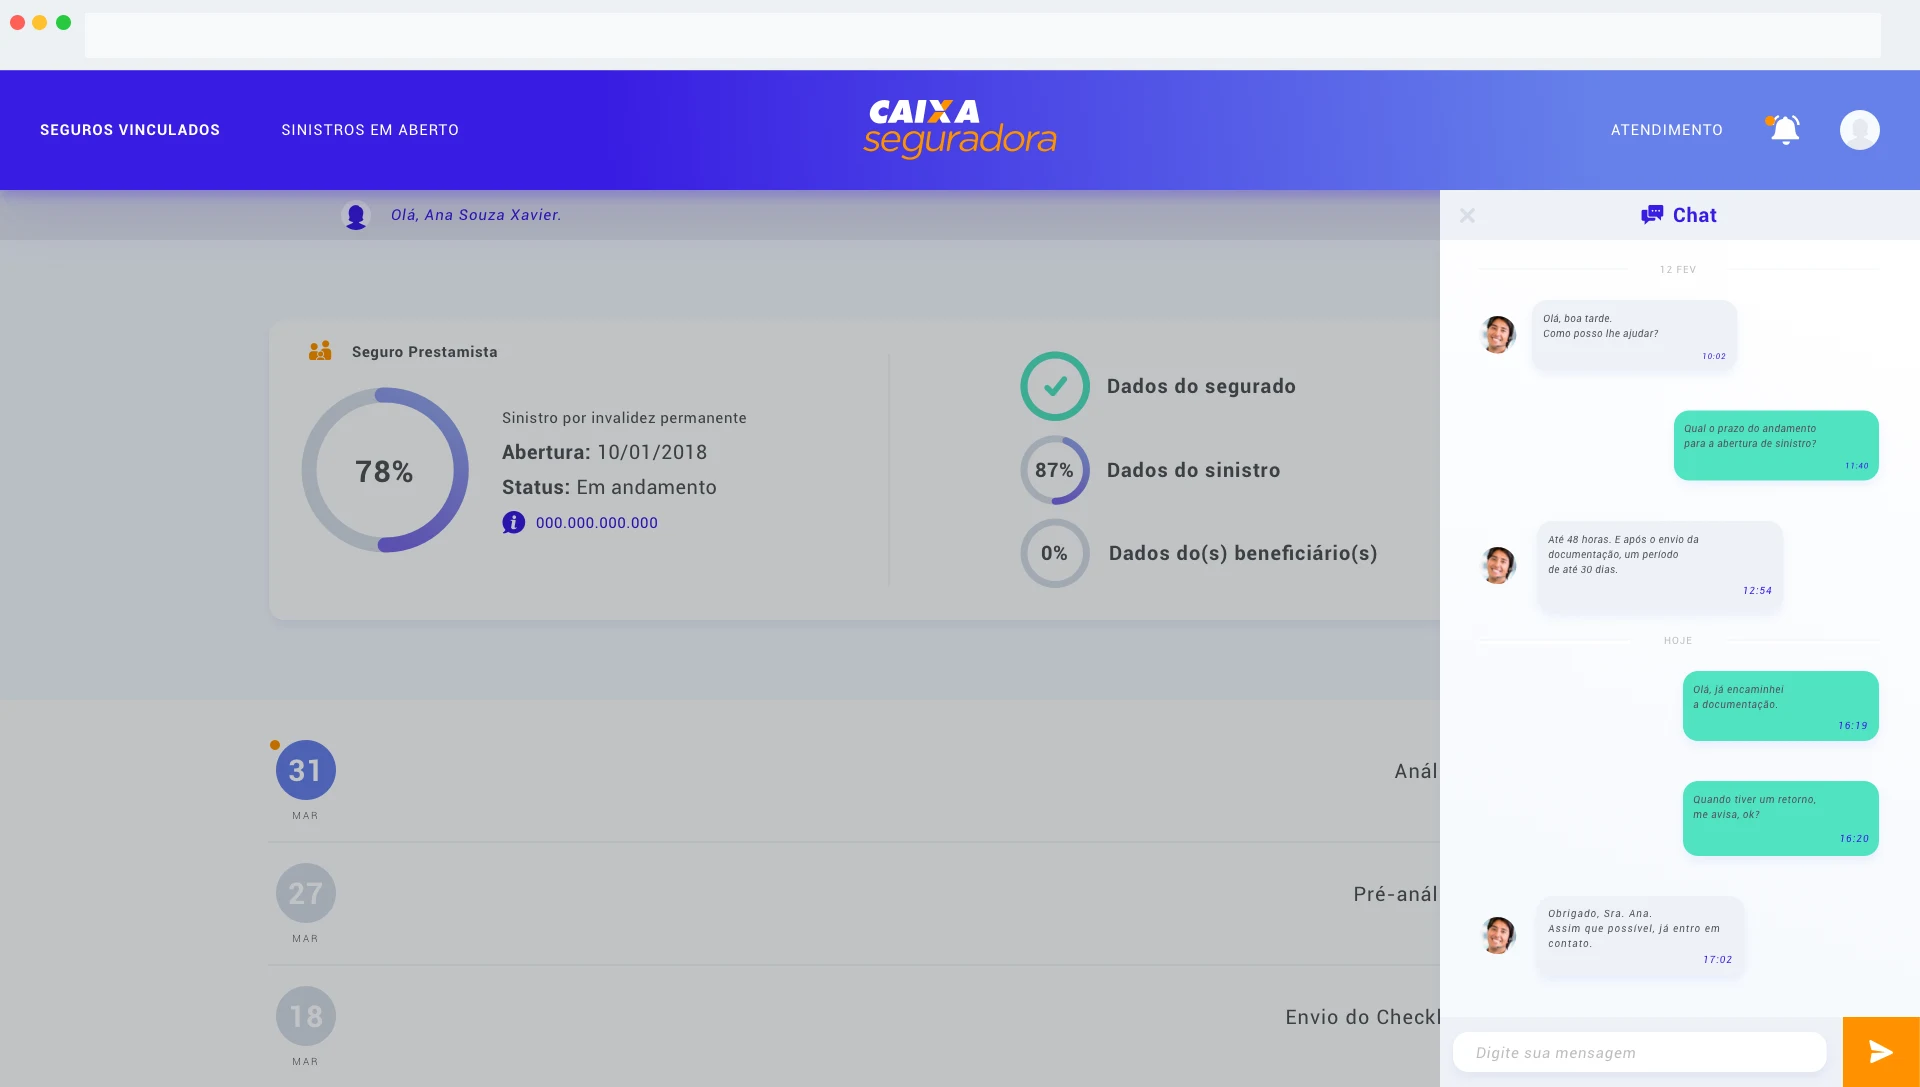
Task: Focus the Digite sua mensagem field
Action: coord(1640,1052)
